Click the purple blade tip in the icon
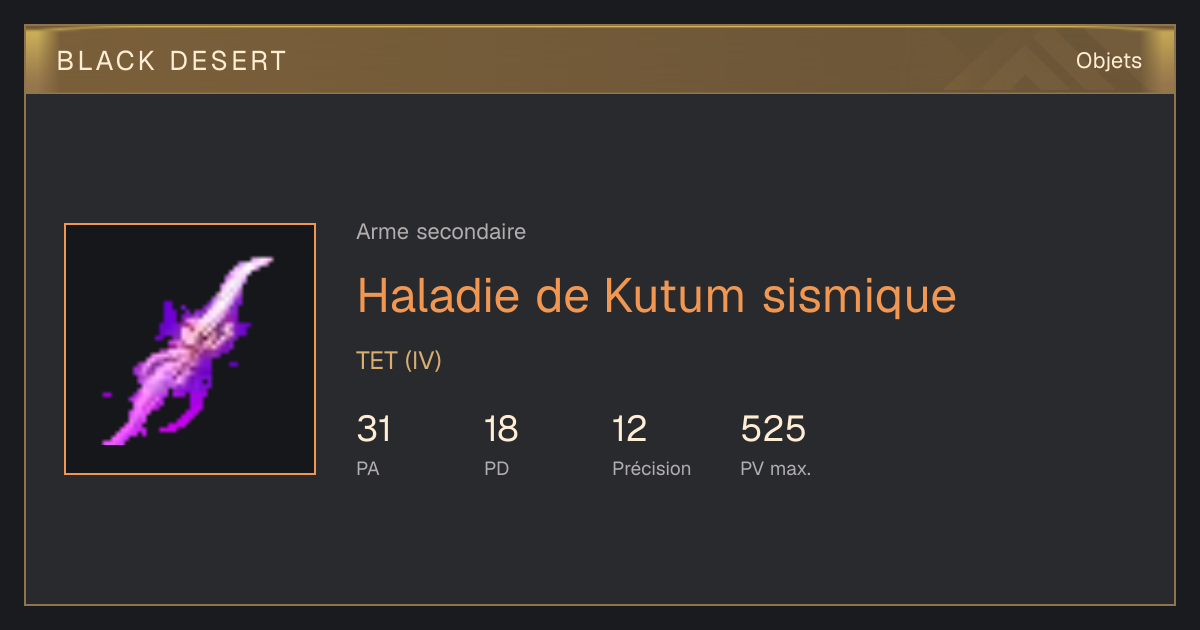Viewport: 1200px width, 630px height. pos(258,265)
